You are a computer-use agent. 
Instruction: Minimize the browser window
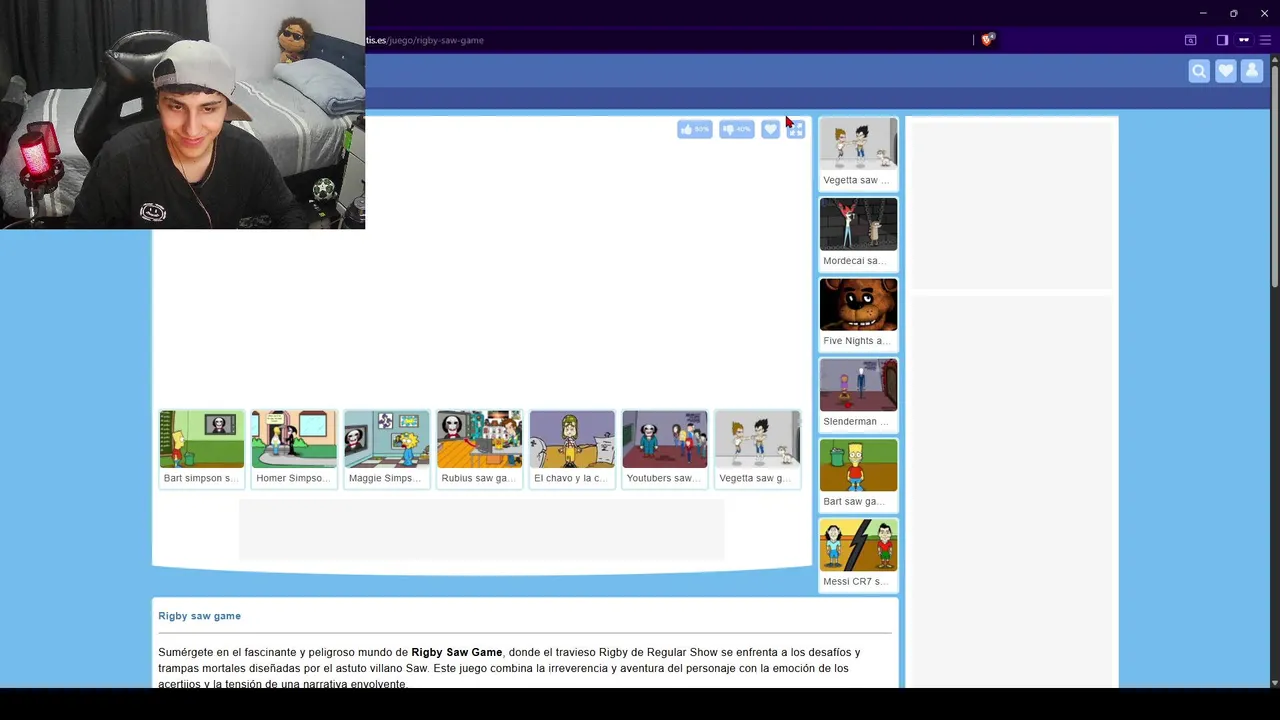[x=1203, y=13]
